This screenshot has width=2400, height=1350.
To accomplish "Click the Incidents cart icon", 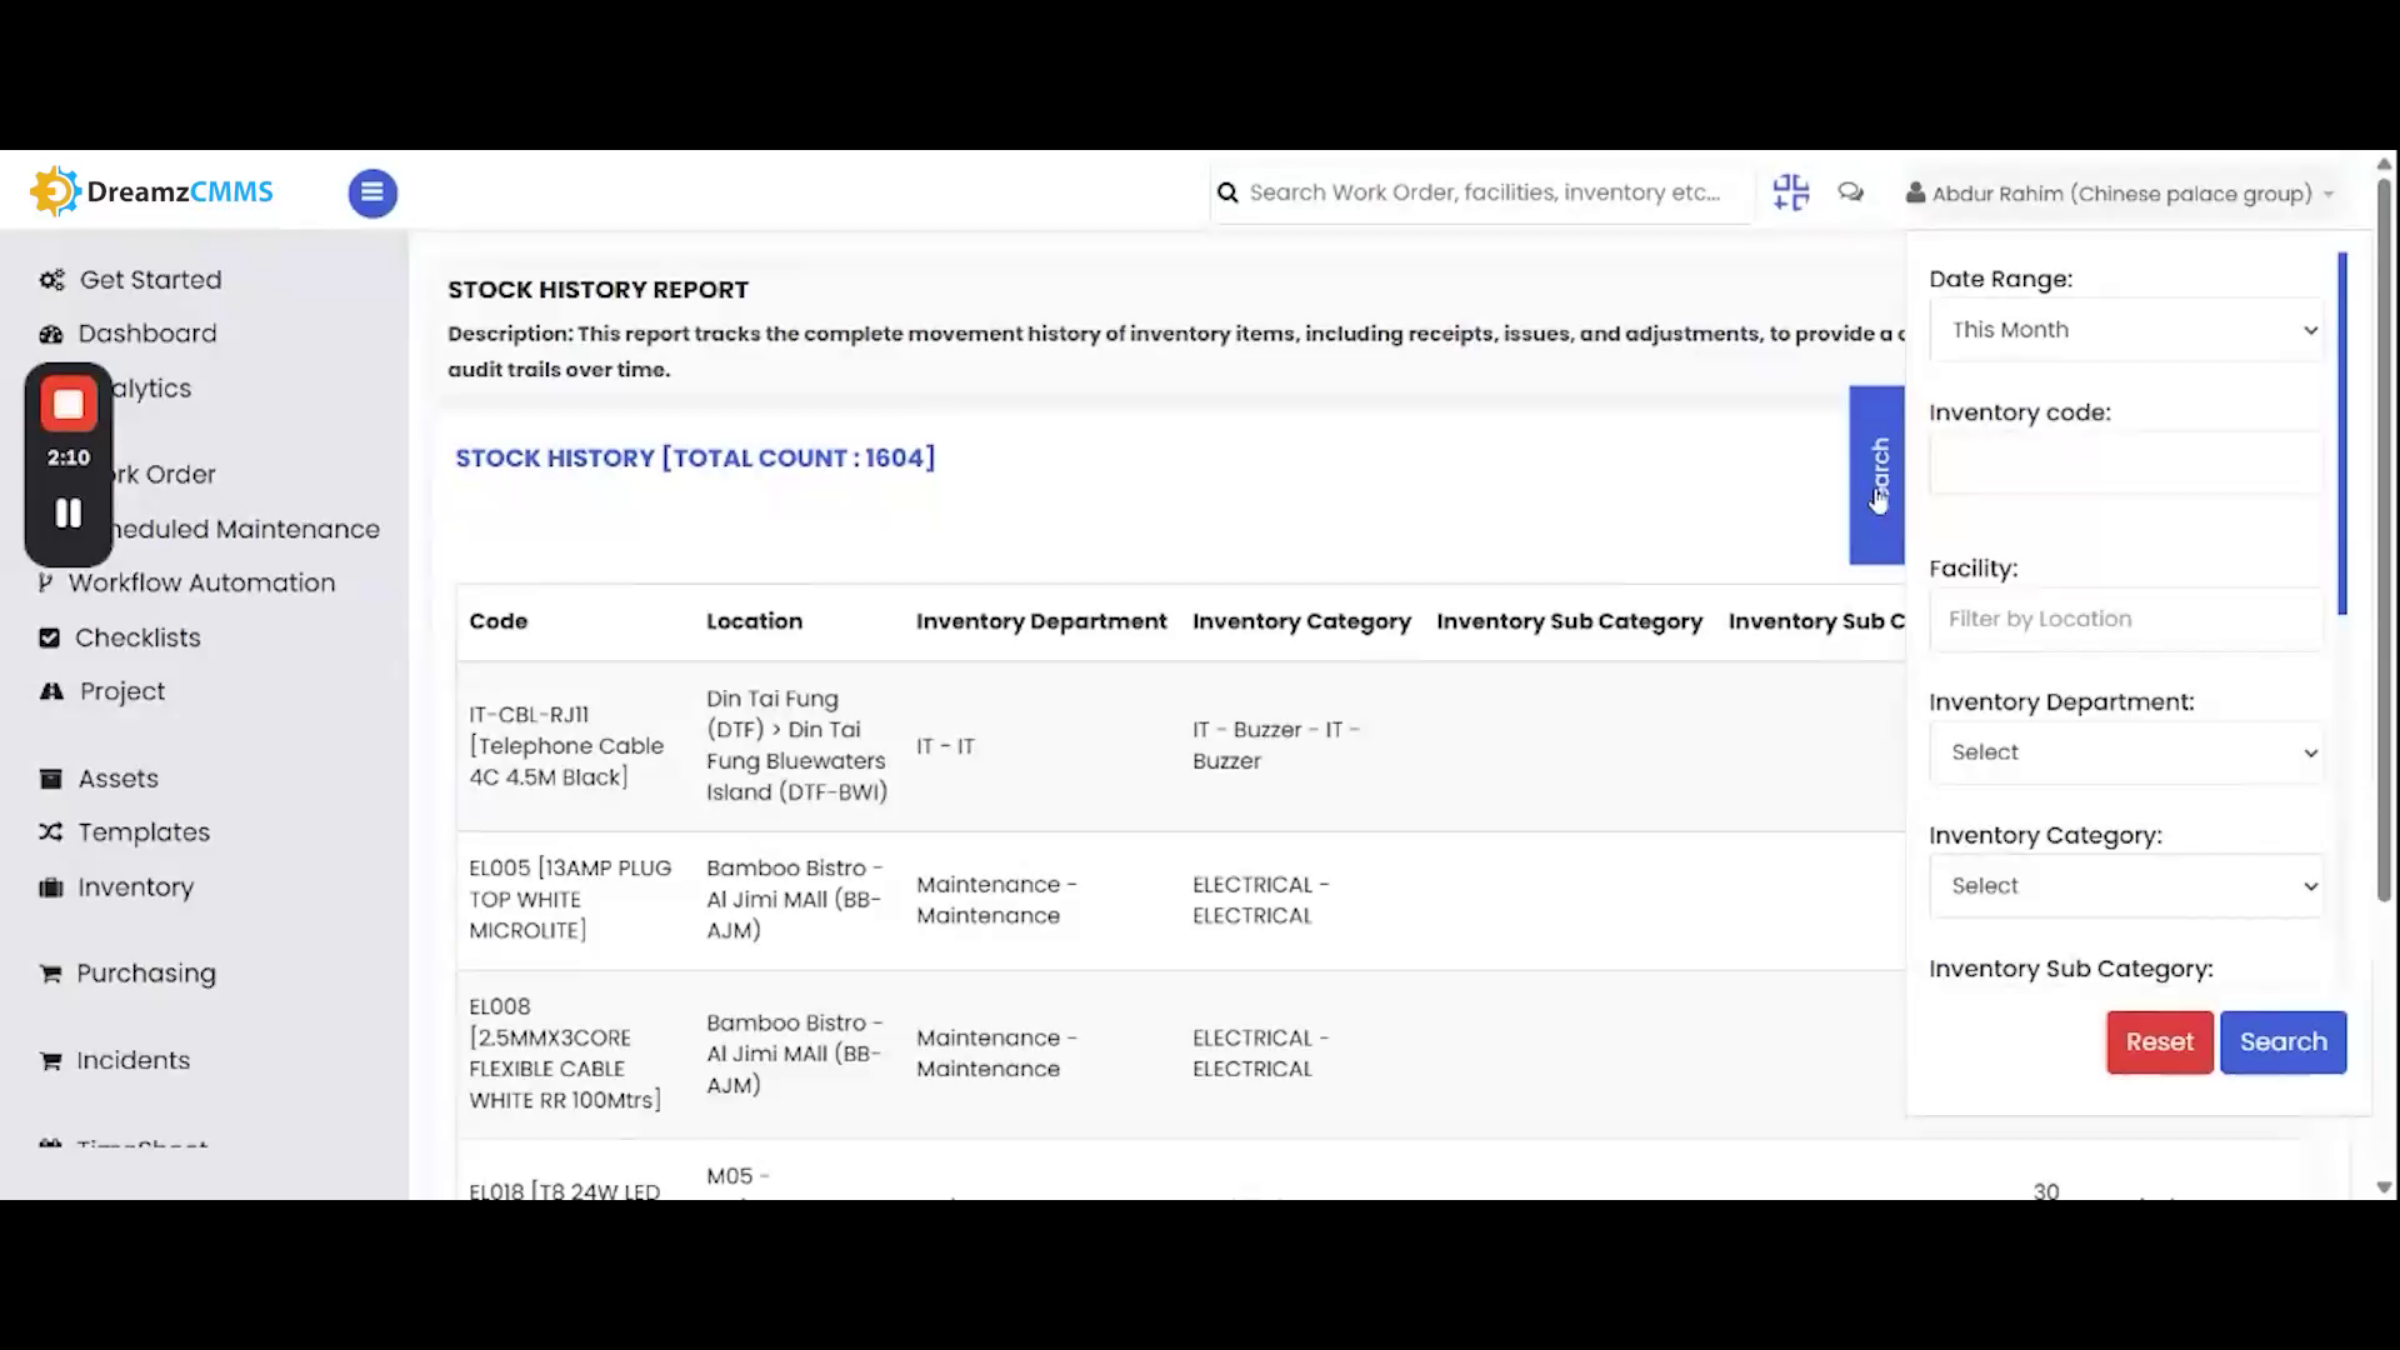I will pyautogui.click(x=50, y=1061).
